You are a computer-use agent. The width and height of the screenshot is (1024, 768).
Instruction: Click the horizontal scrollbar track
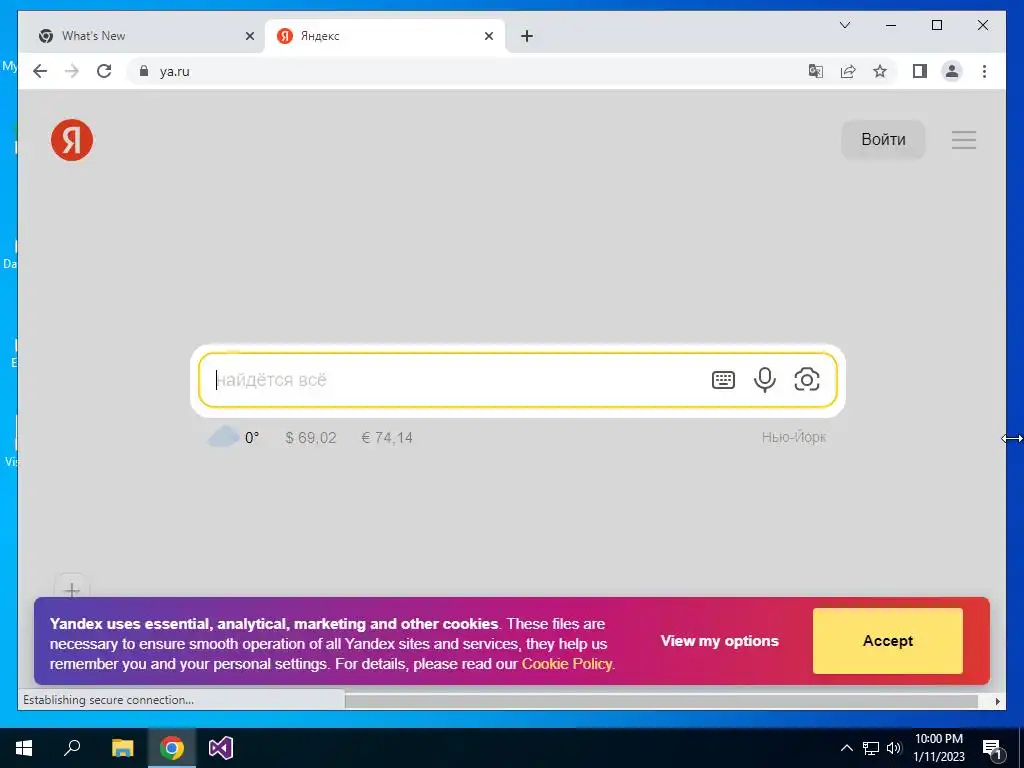pos(661,701)
